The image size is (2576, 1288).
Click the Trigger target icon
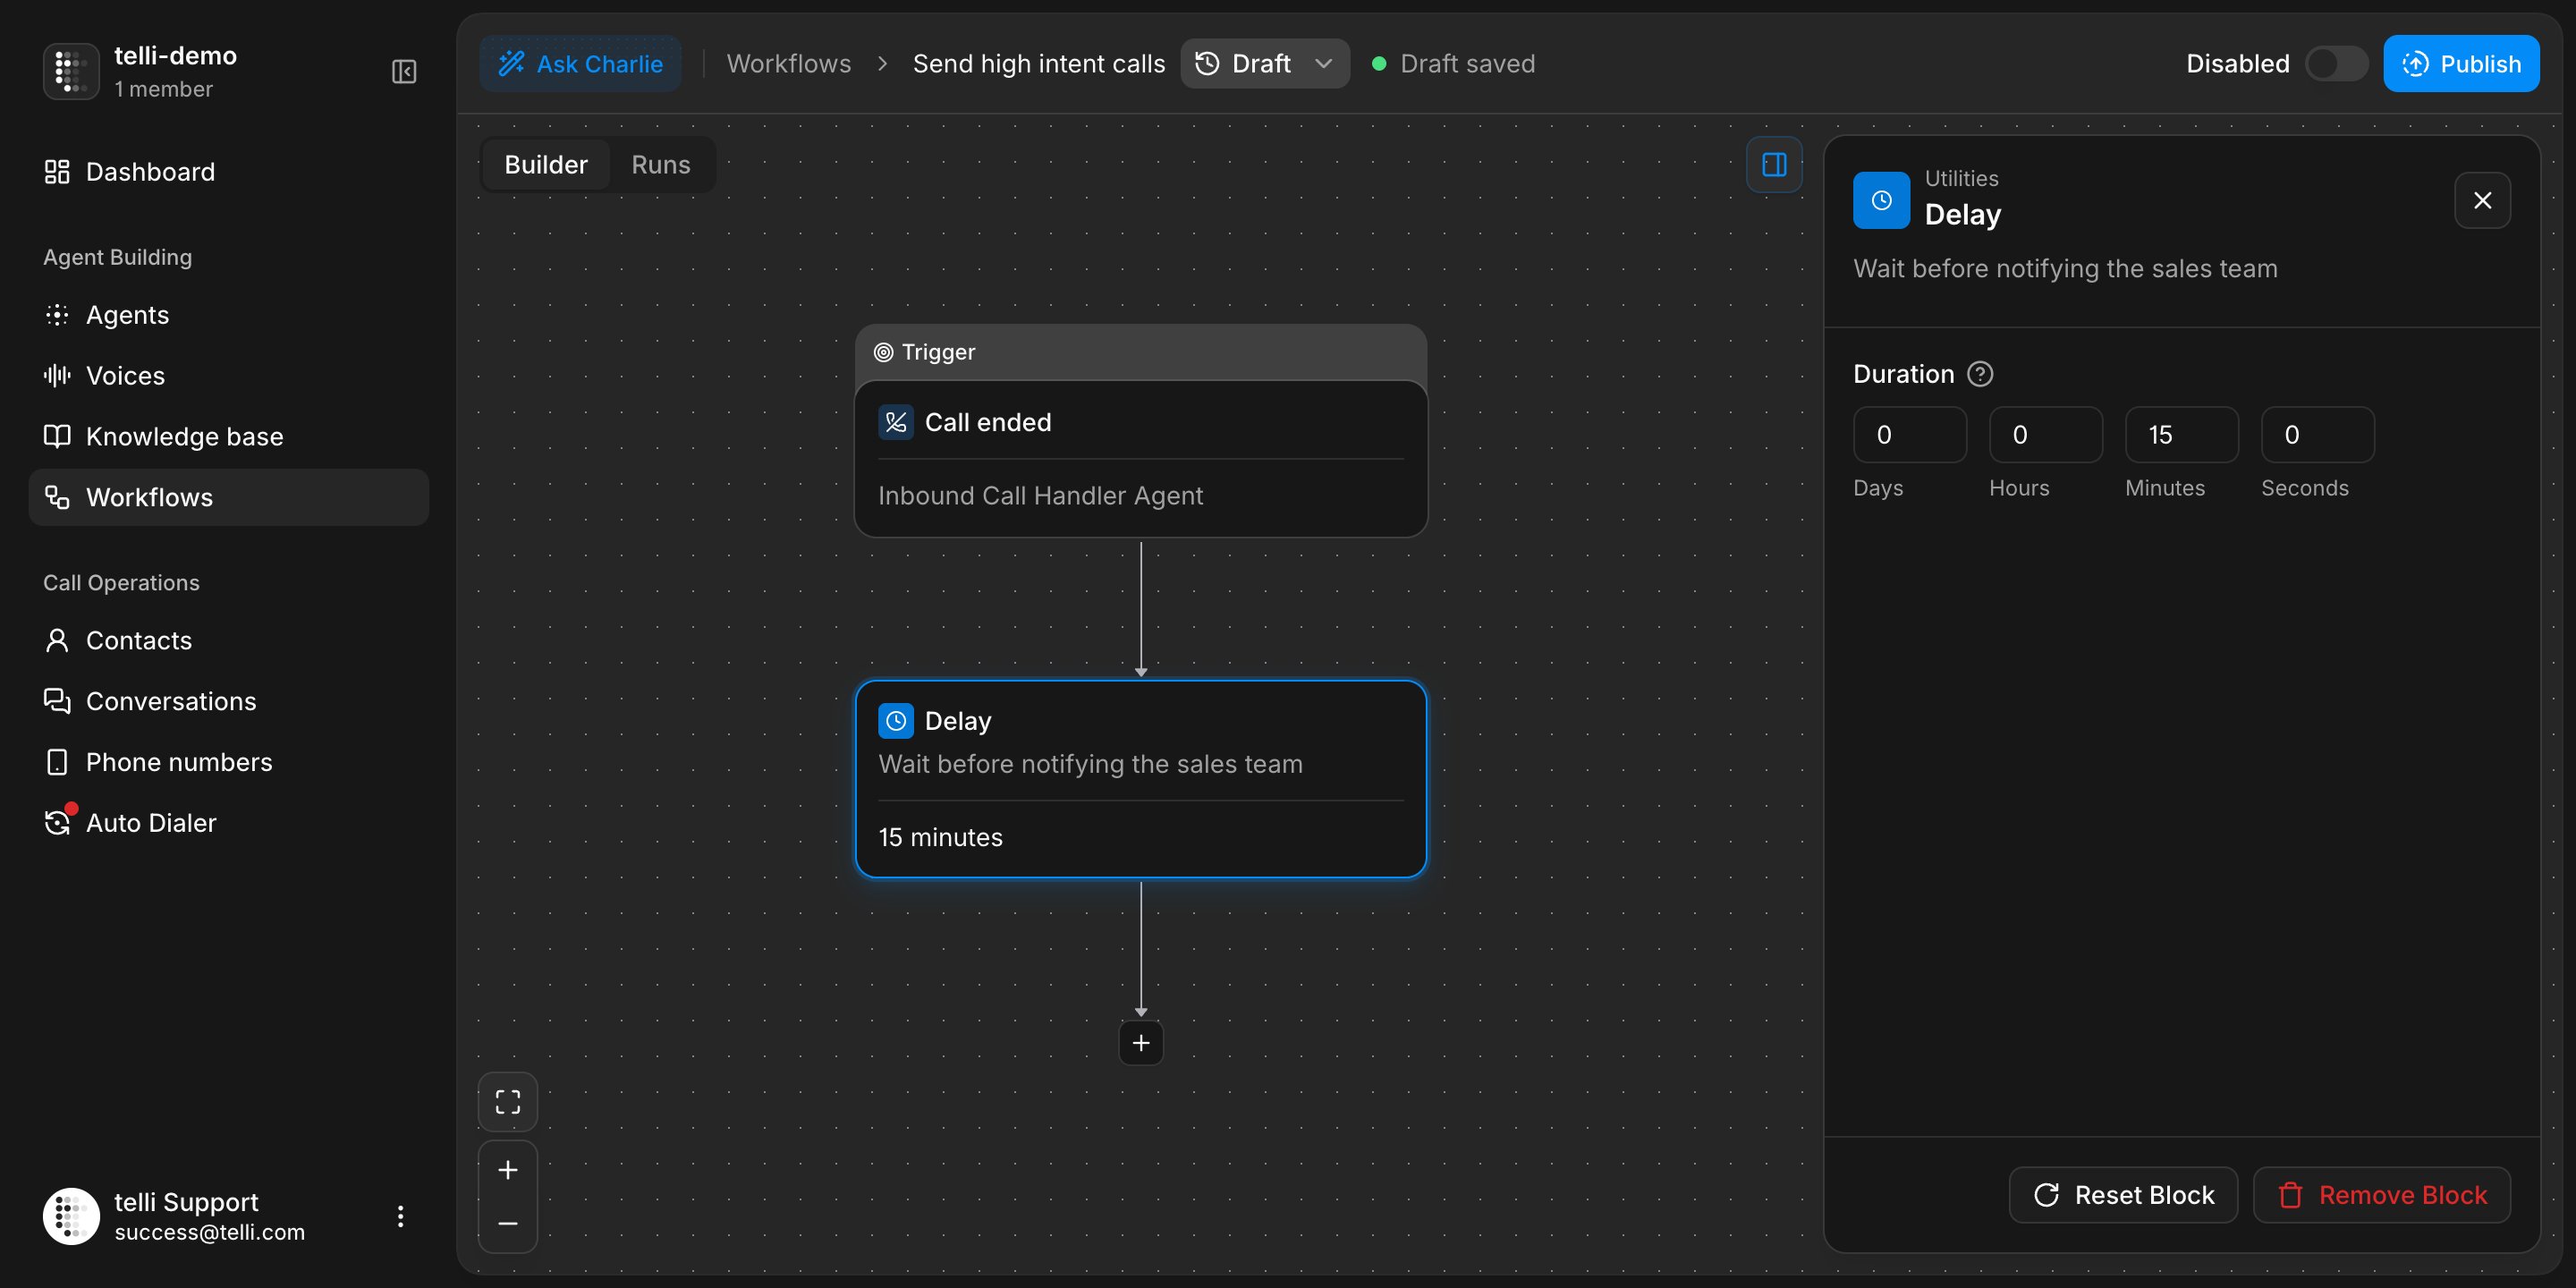coord(883,352)
